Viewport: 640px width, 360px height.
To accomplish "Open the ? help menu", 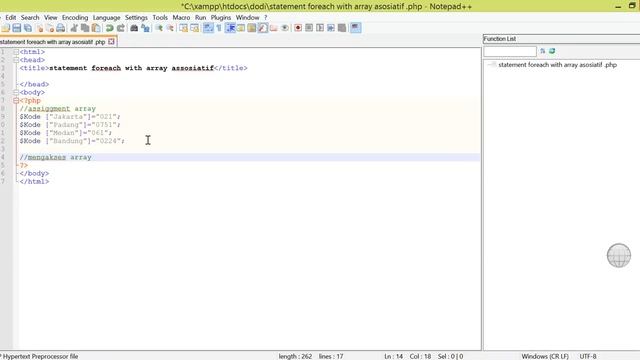I will 265,18.
